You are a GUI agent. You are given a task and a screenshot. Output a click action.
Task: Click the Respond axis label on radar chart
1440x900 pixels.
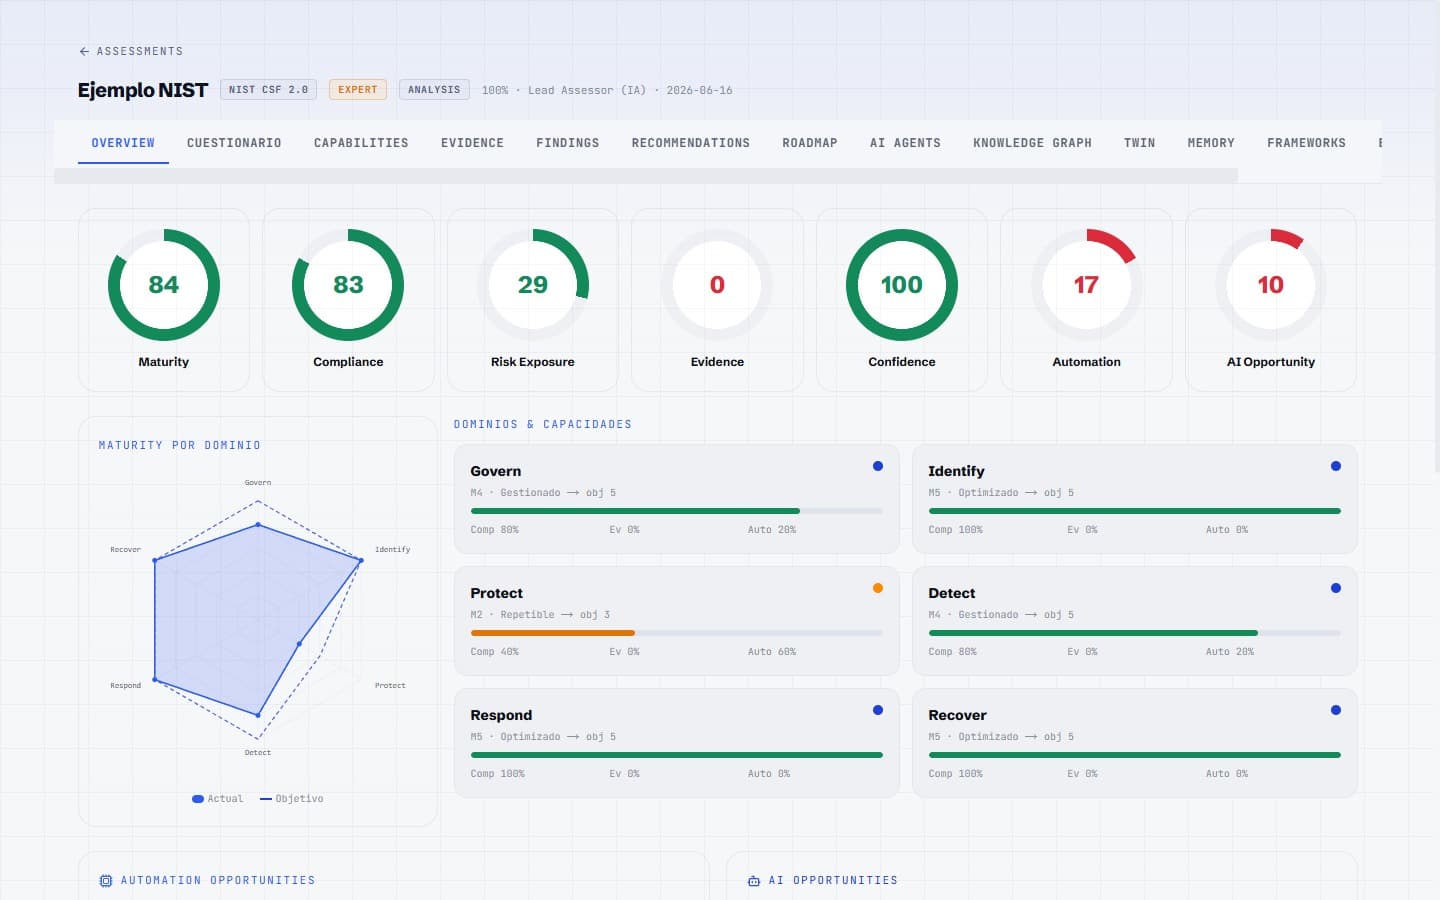point(125,686)
